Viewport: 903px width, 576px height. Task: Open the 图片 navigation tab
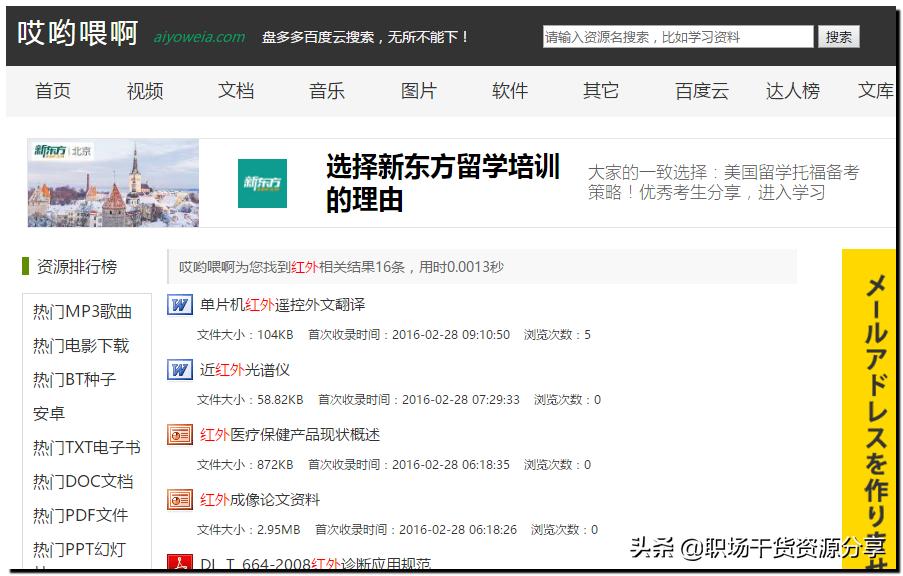[419, 91]
